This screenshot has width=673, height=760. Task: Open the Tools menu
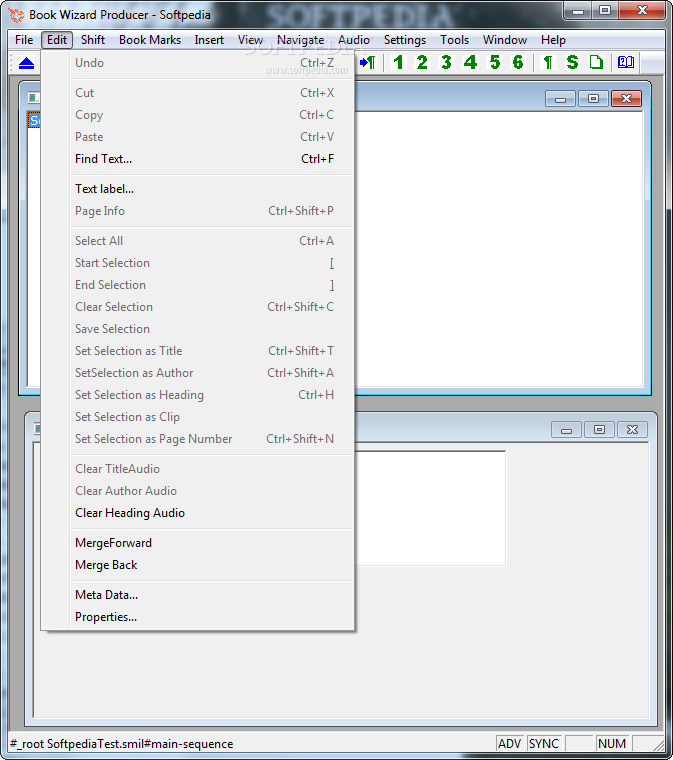[454, 40]
